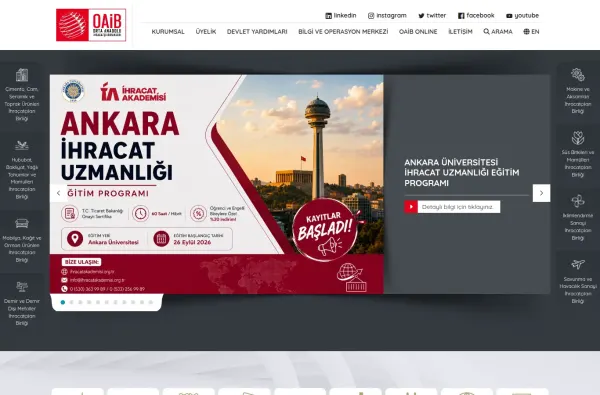Open the İLETİŞİM menu

460,32
